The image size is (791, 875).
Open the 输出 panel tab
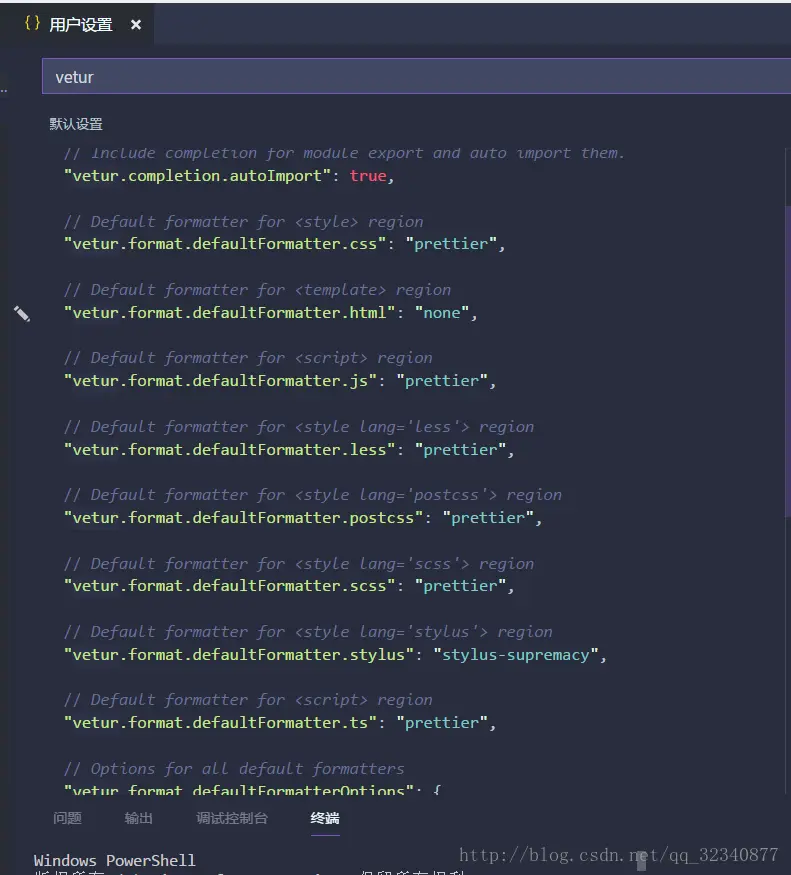138,818
